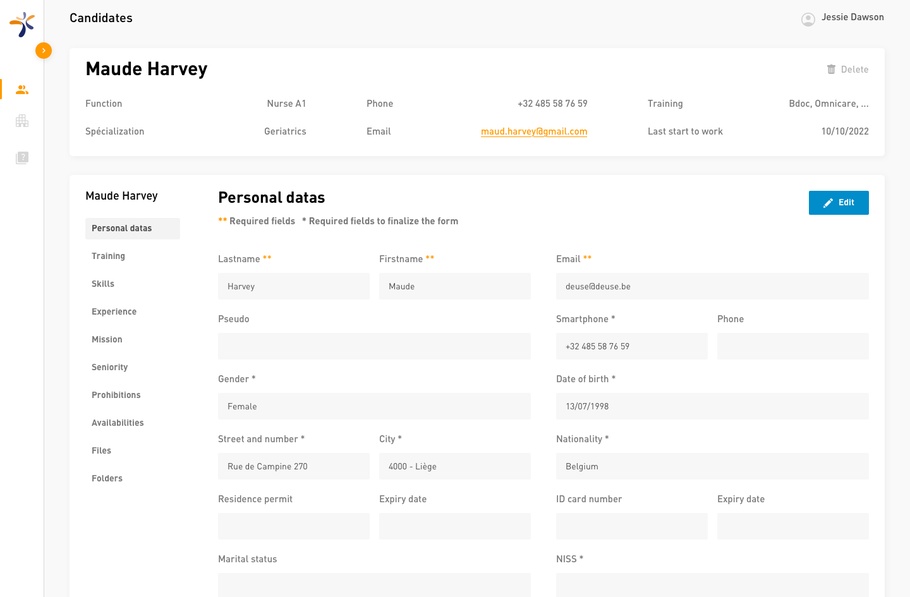Open the maud.harvey@gmail.com email link
The height and width of the screenshot is (597, 910).
click(533, 132)
